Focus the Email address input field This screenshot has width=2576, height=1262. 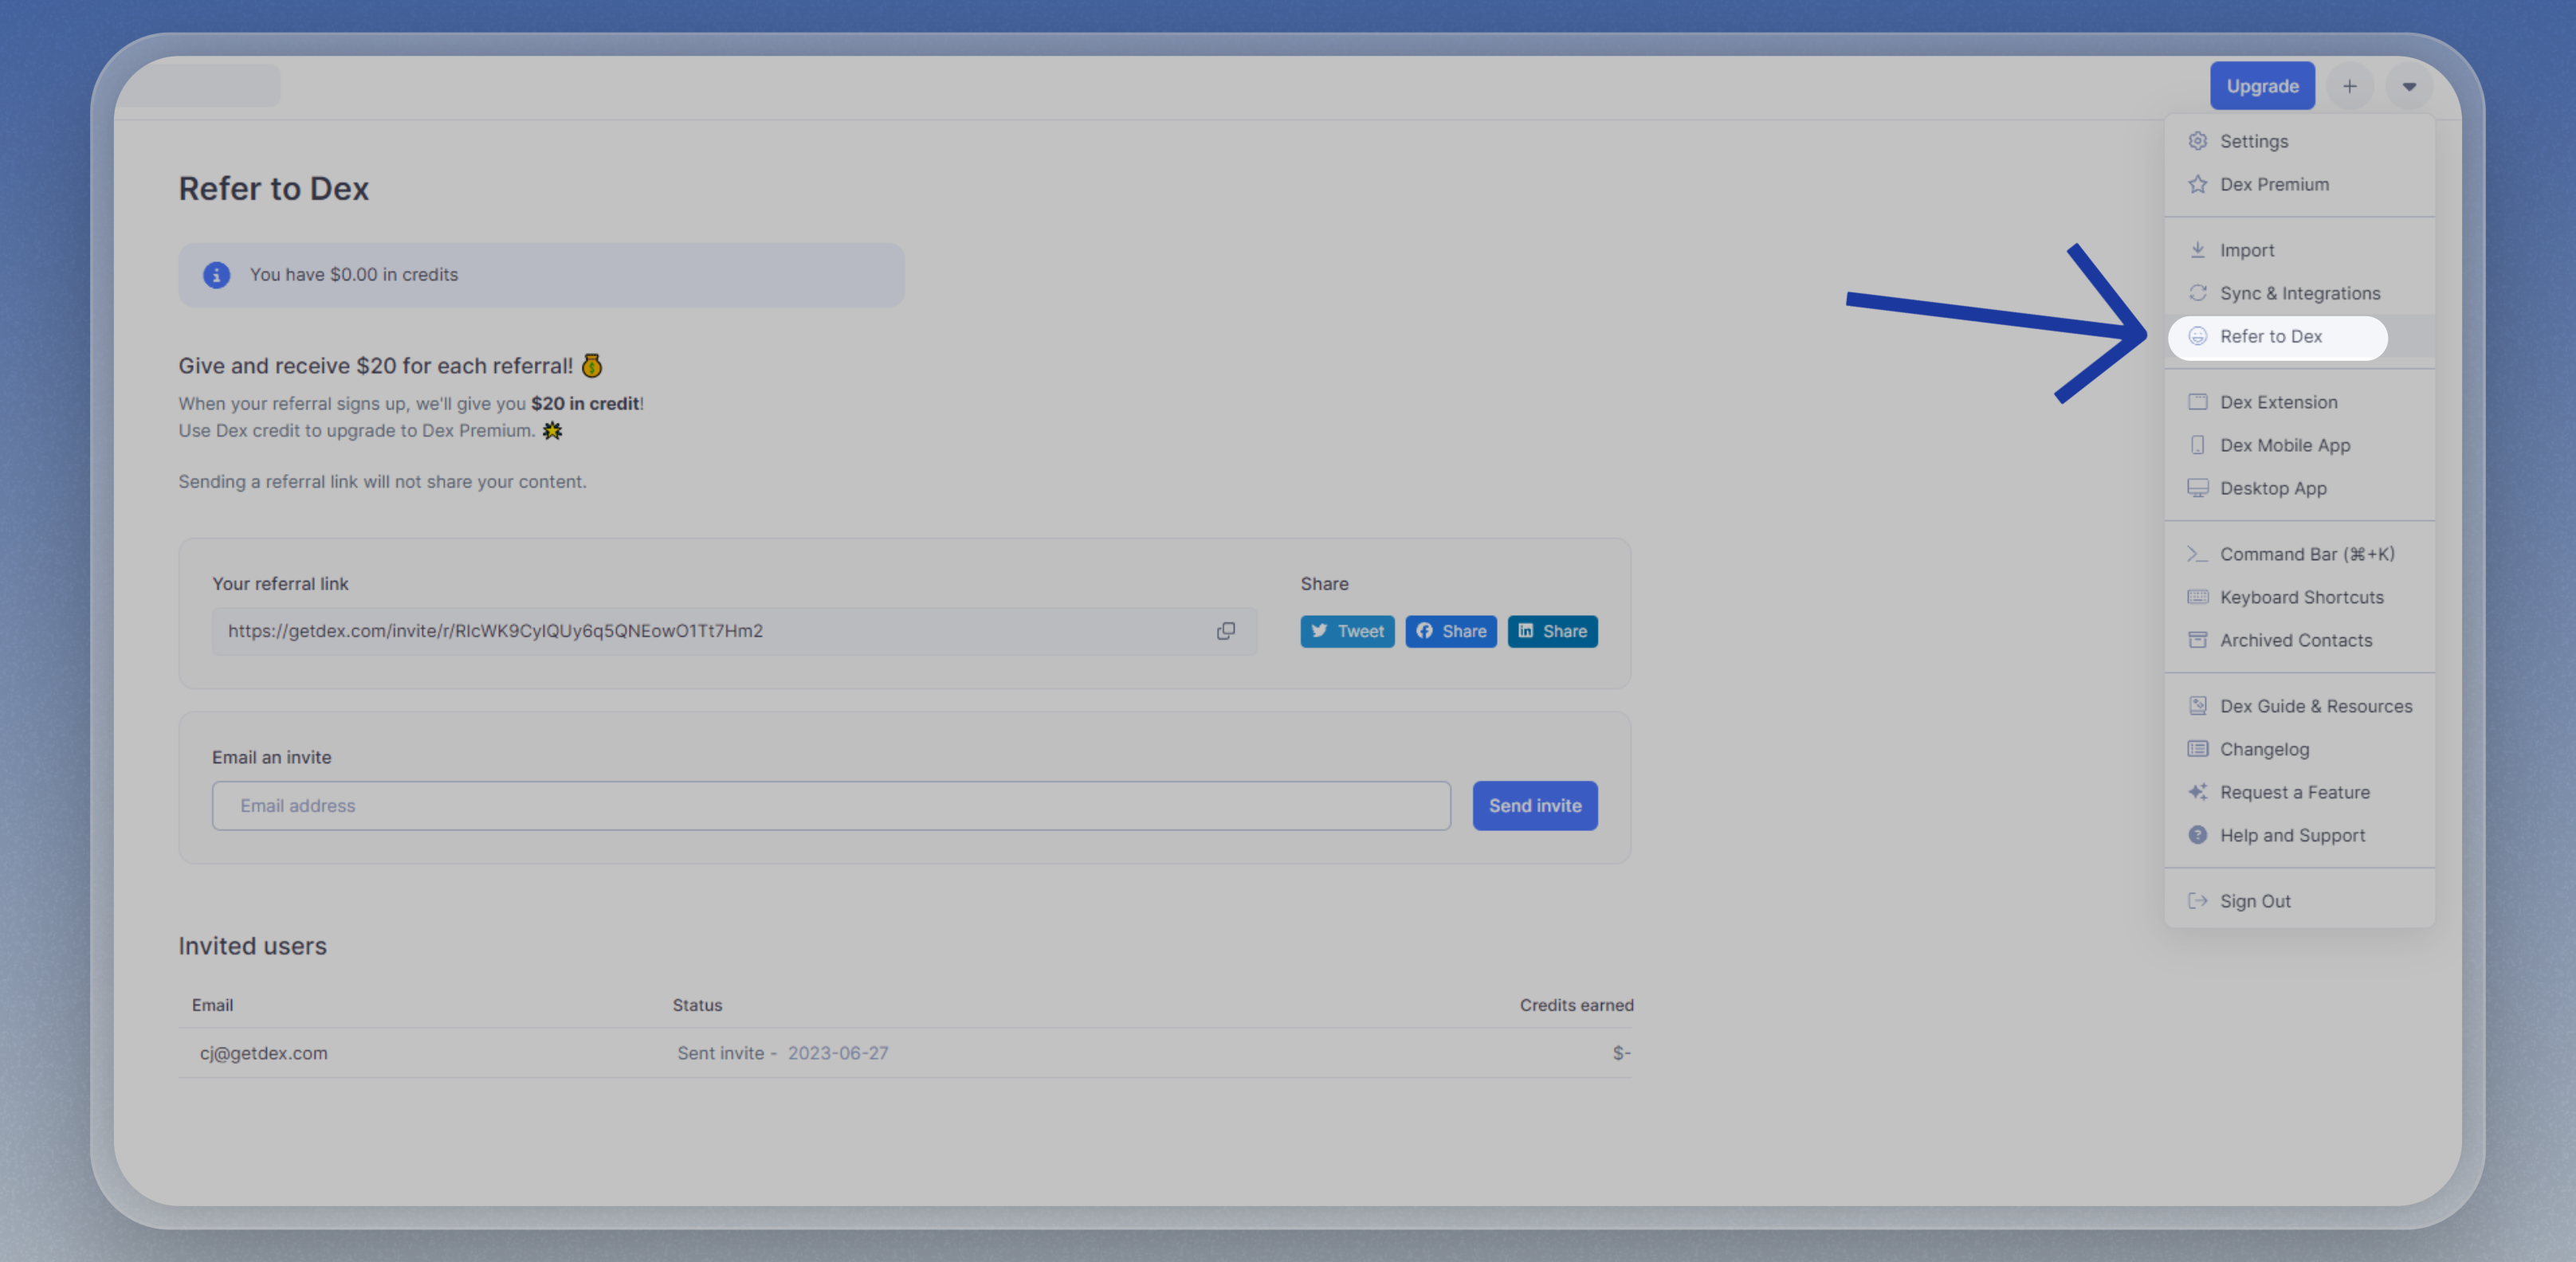pos(830,806)
